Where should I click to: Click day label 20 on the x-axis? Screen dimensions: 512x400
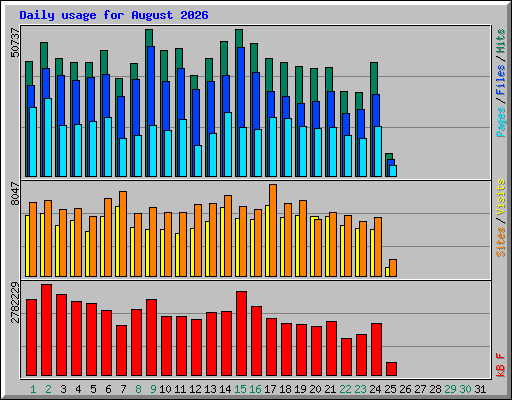pos(315,389)
